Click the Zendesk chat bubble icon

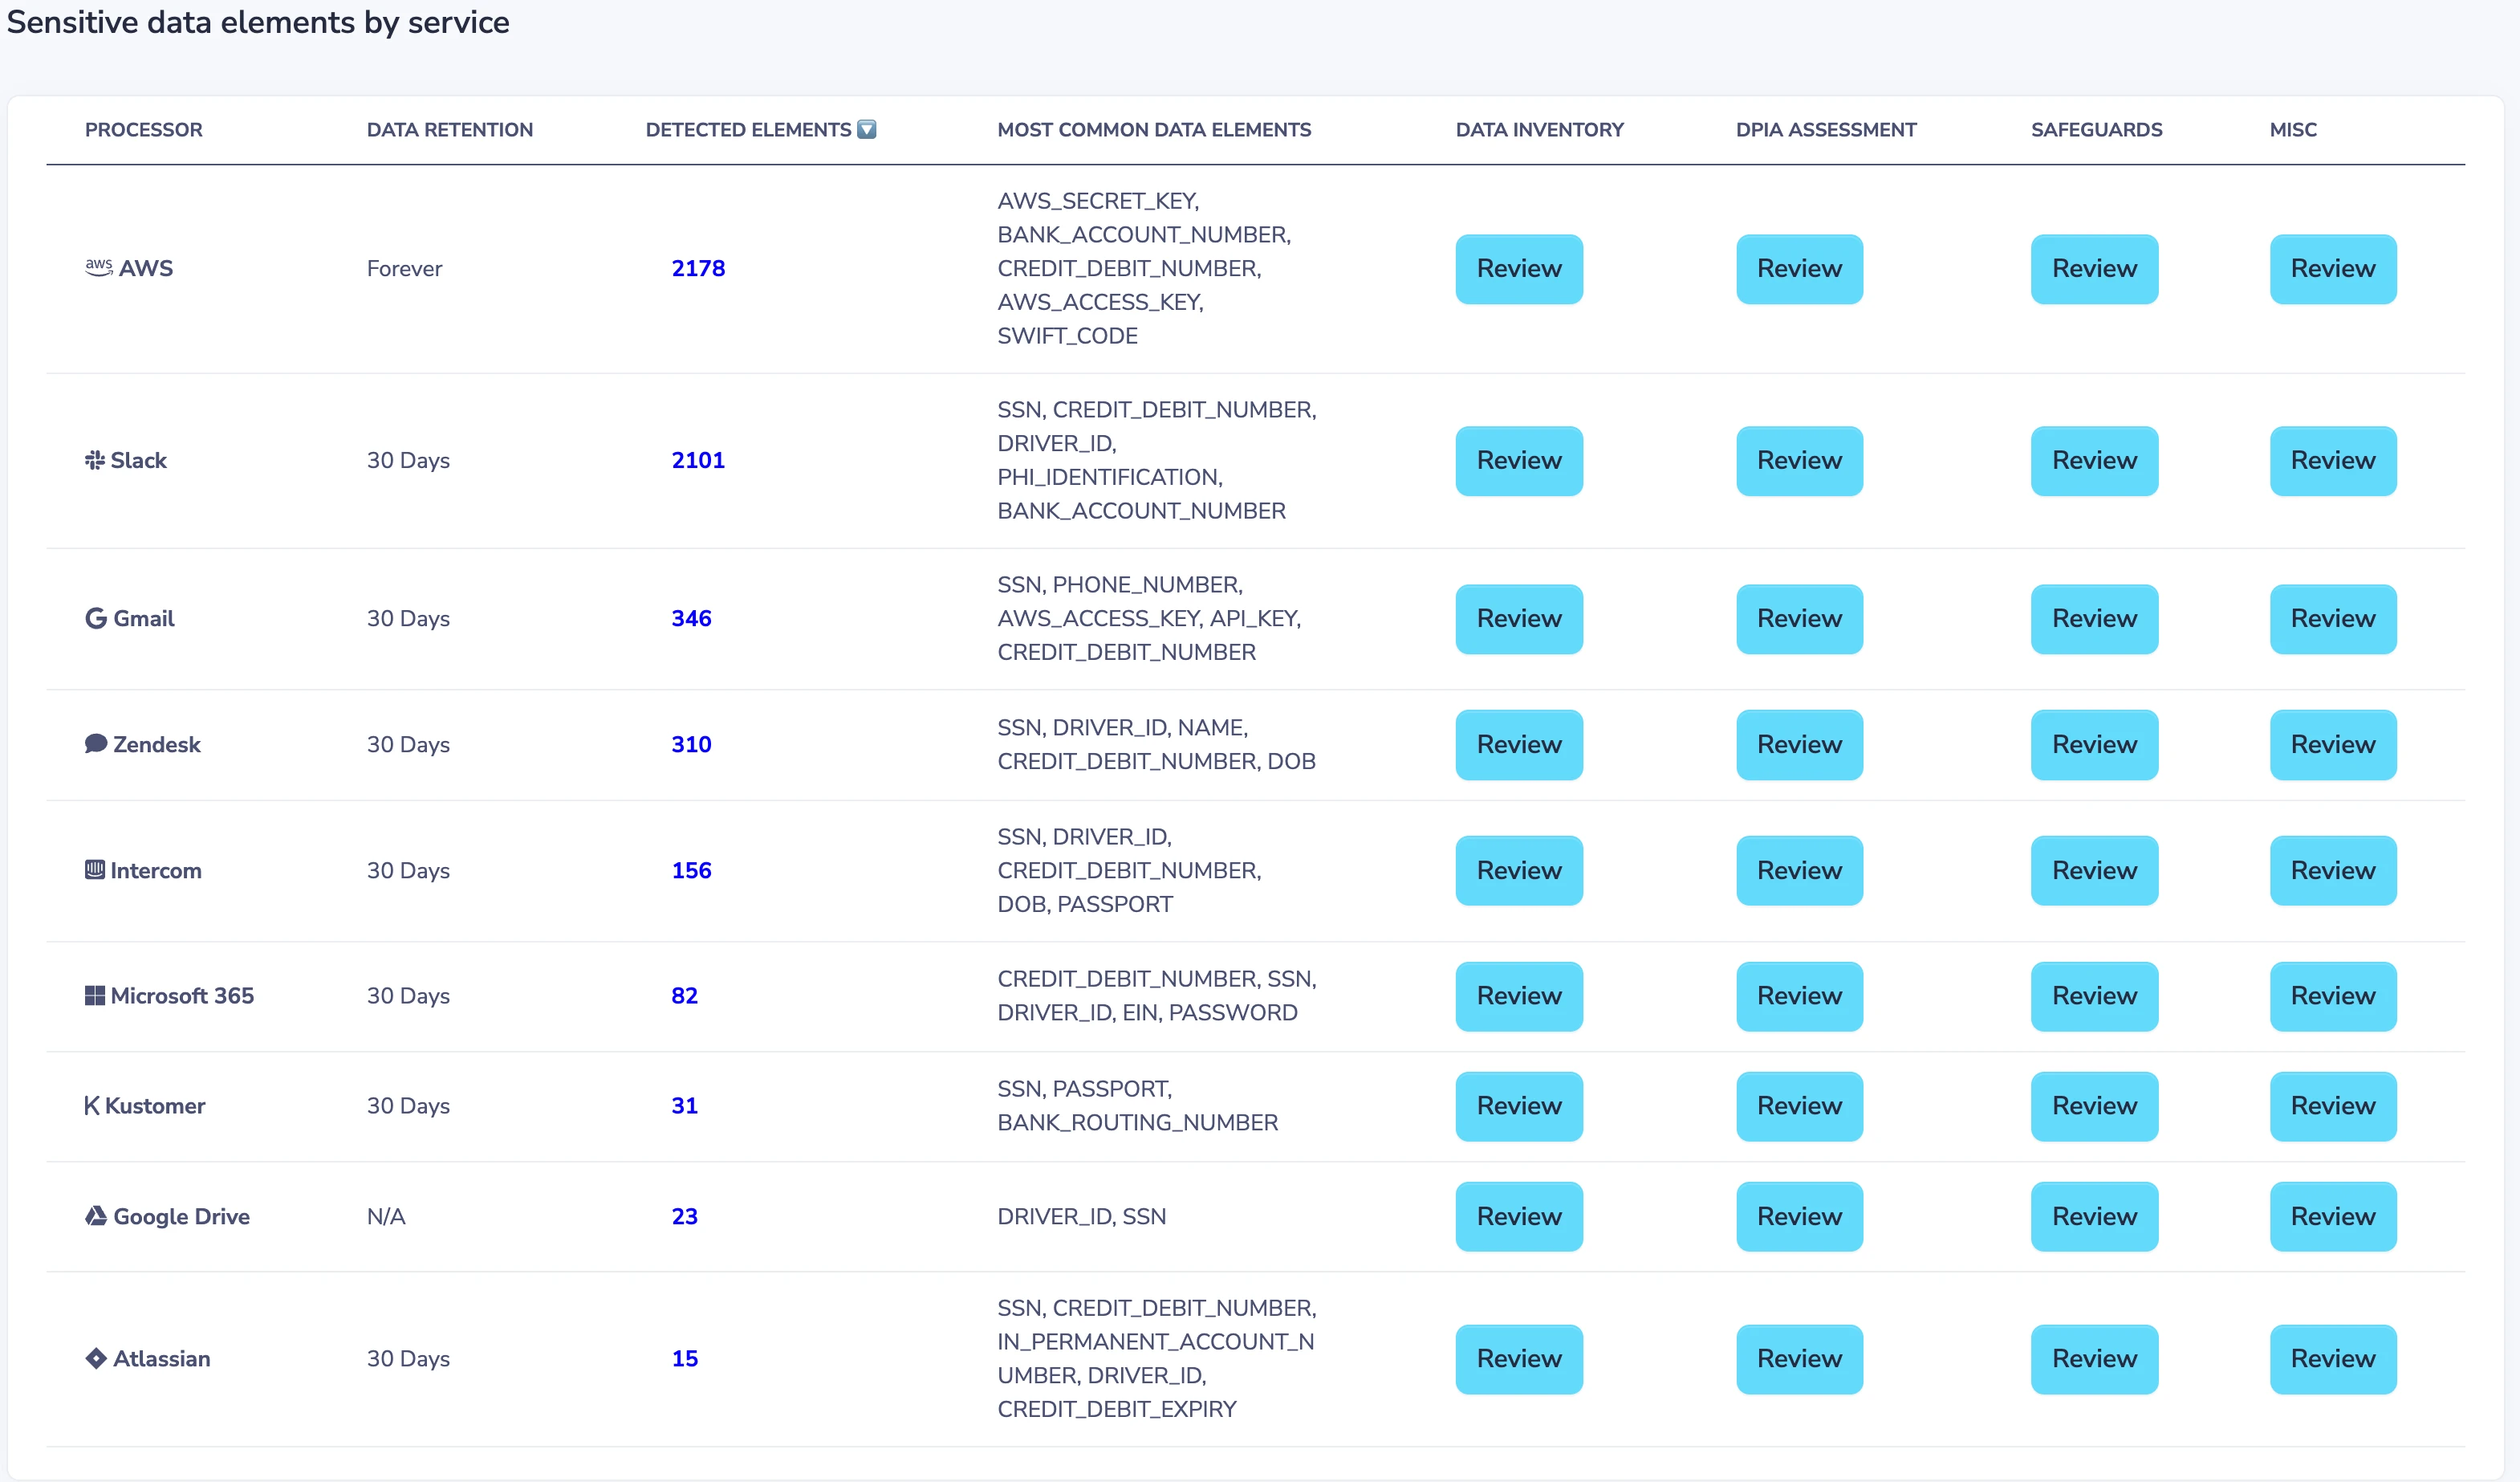(x=96, y=744)
